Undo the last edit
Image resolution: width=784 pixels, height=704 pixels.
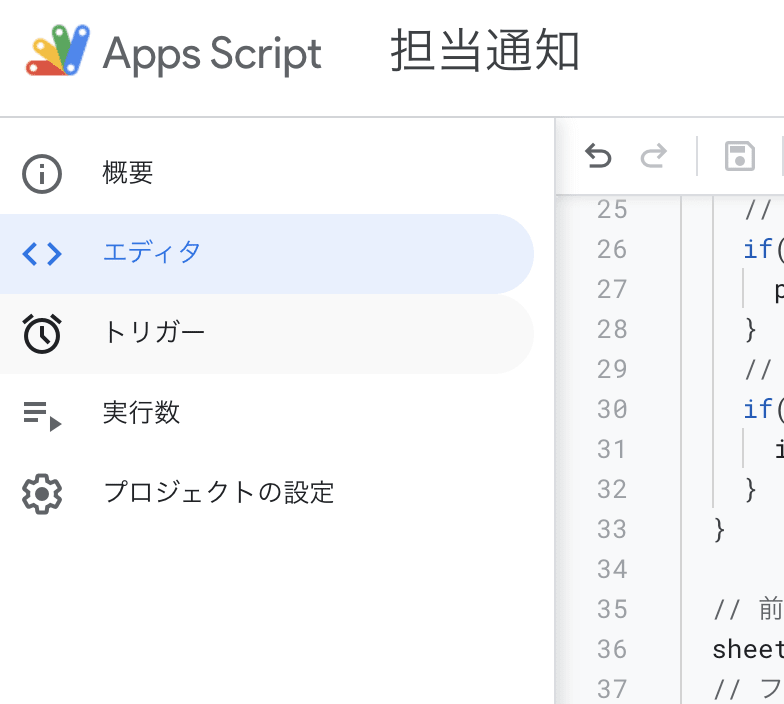click(x=598, y=156)
